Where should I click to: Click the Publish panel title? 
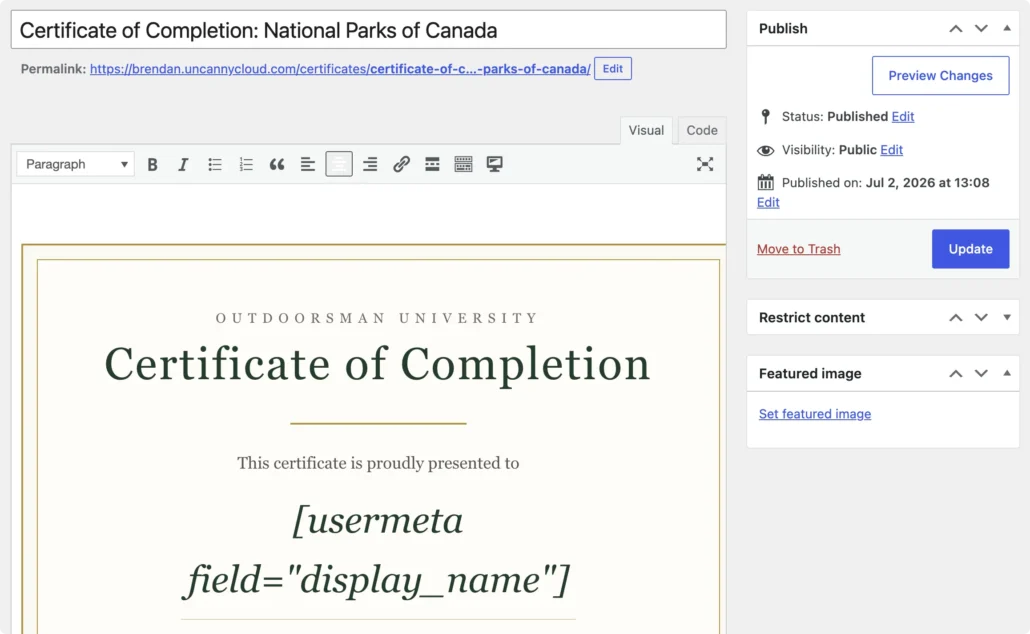coord(783,28)
